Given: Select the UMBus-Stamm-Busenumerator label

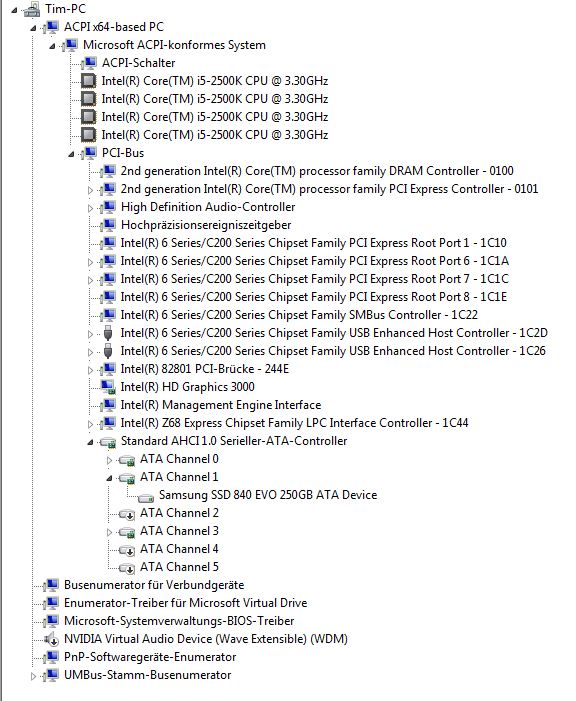Looking at the screenshot, I should 148,675.
